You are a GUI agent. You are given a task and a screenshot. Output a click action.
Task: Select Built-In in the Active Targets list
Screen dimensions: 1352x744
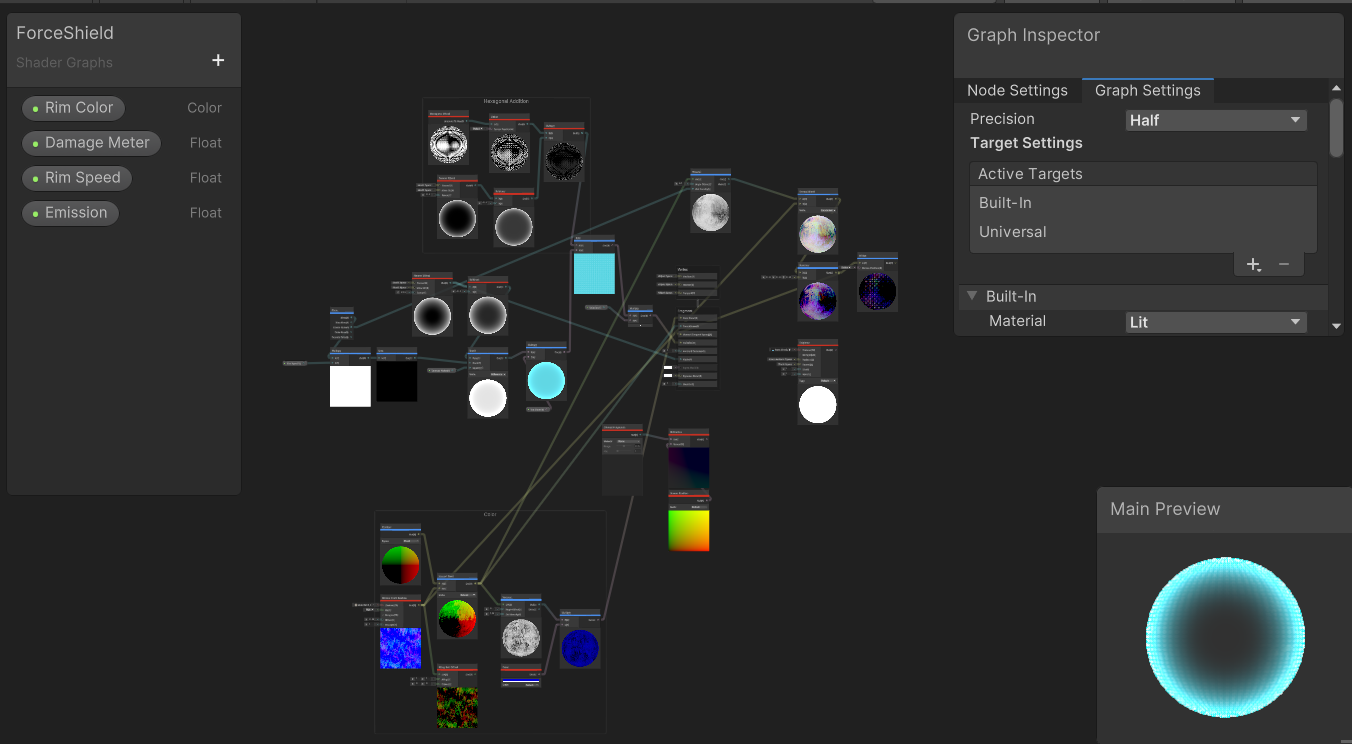tap(1005, 202)
